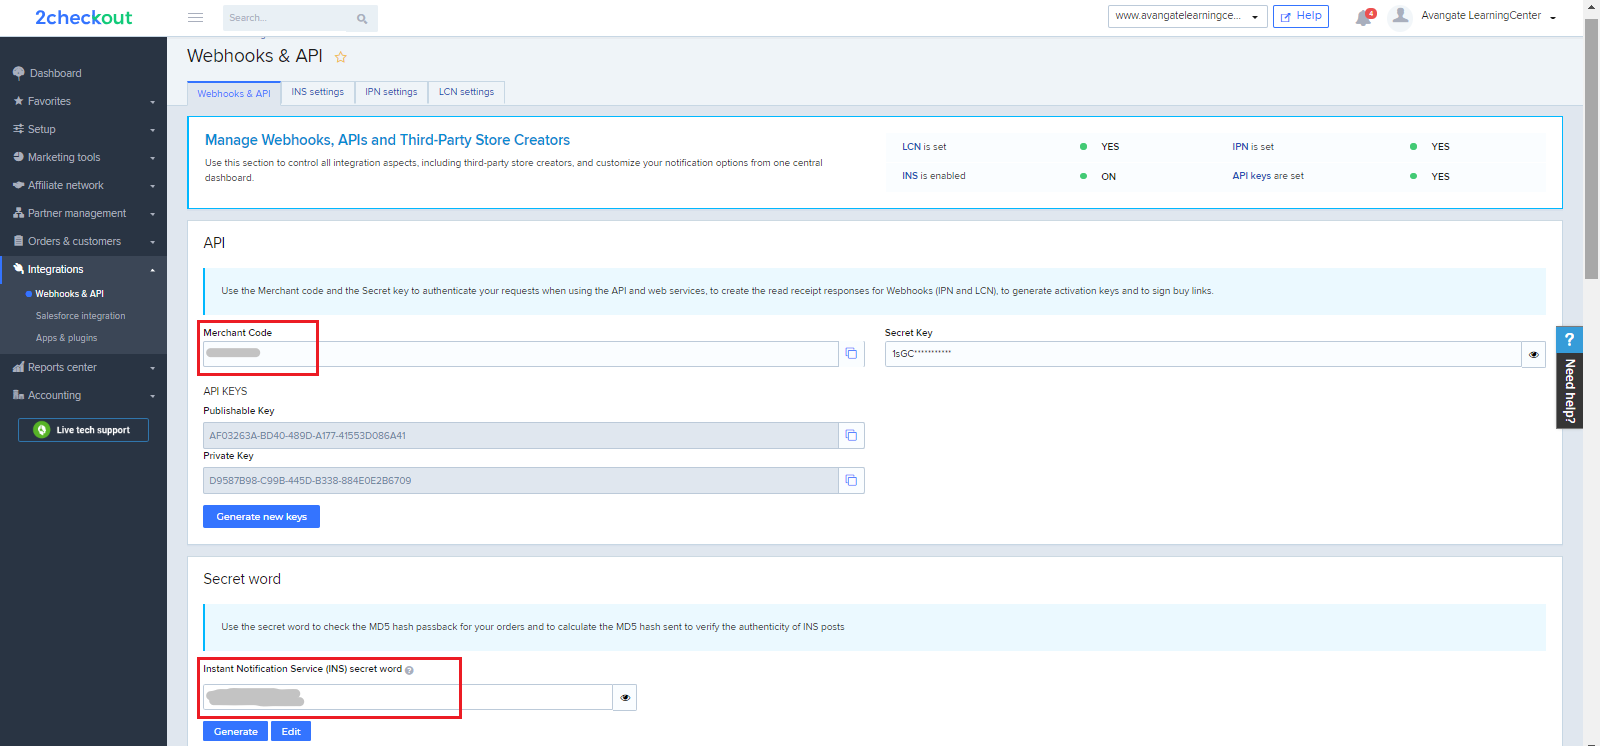Image resolution: width=1604 pixels, height=746 pixels.
Task: Expand Favorites sidebar menu
Action: tap(83, 101)
